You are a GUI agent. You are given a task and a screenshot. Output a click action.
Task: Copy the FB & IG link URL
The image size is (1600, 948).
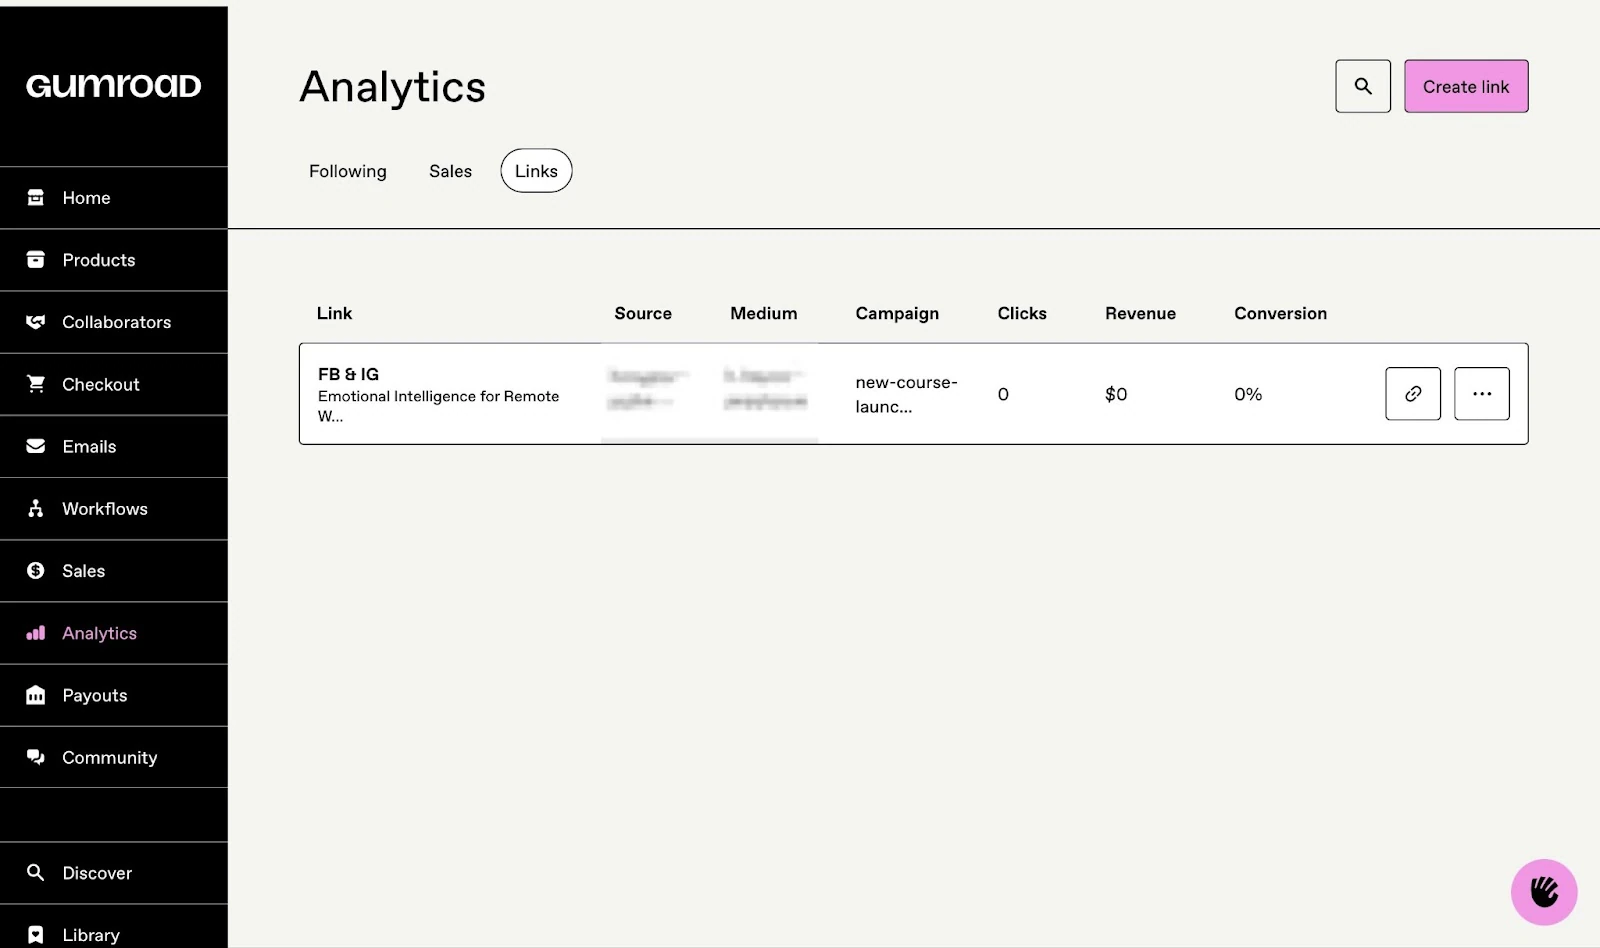[1413, 394]
